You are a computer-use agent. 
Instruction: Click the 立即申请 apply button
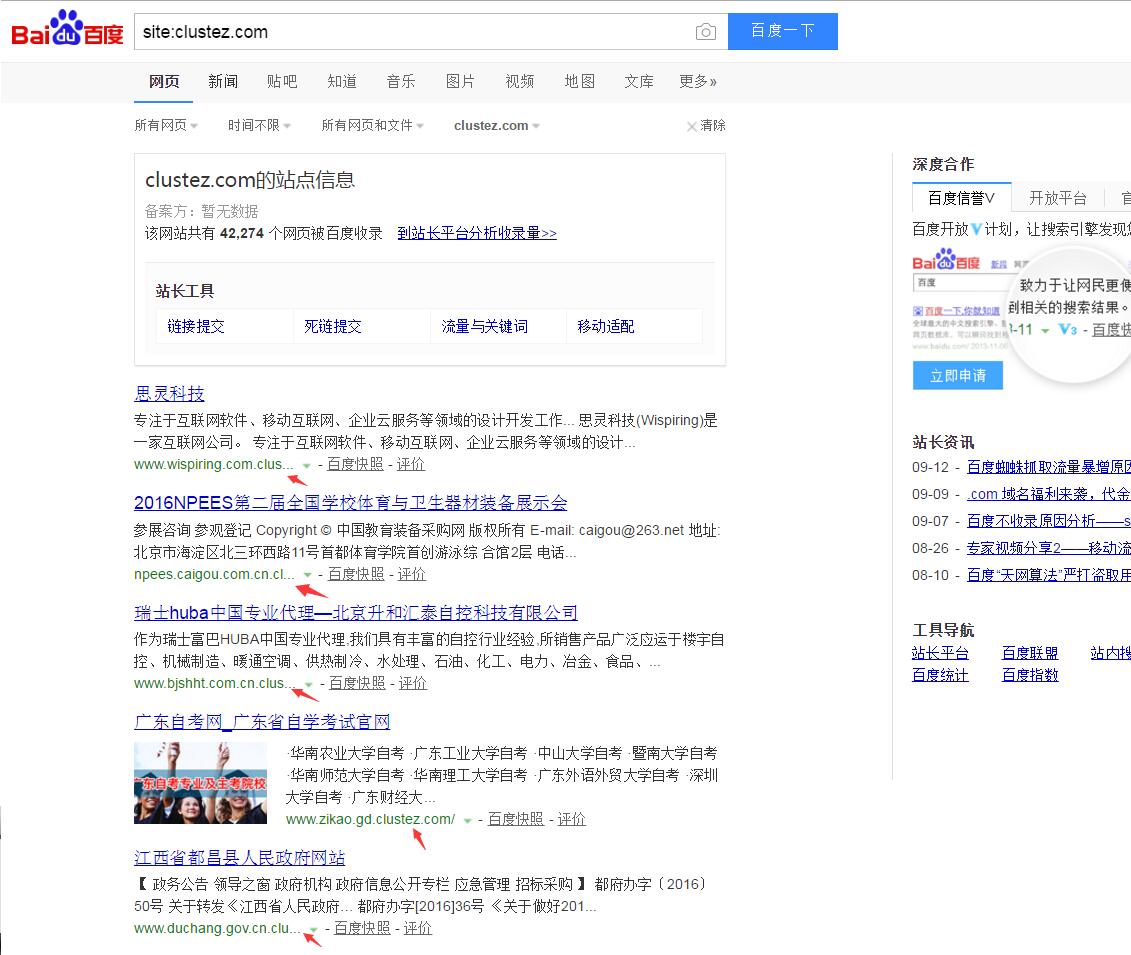[x=957, y=376]
